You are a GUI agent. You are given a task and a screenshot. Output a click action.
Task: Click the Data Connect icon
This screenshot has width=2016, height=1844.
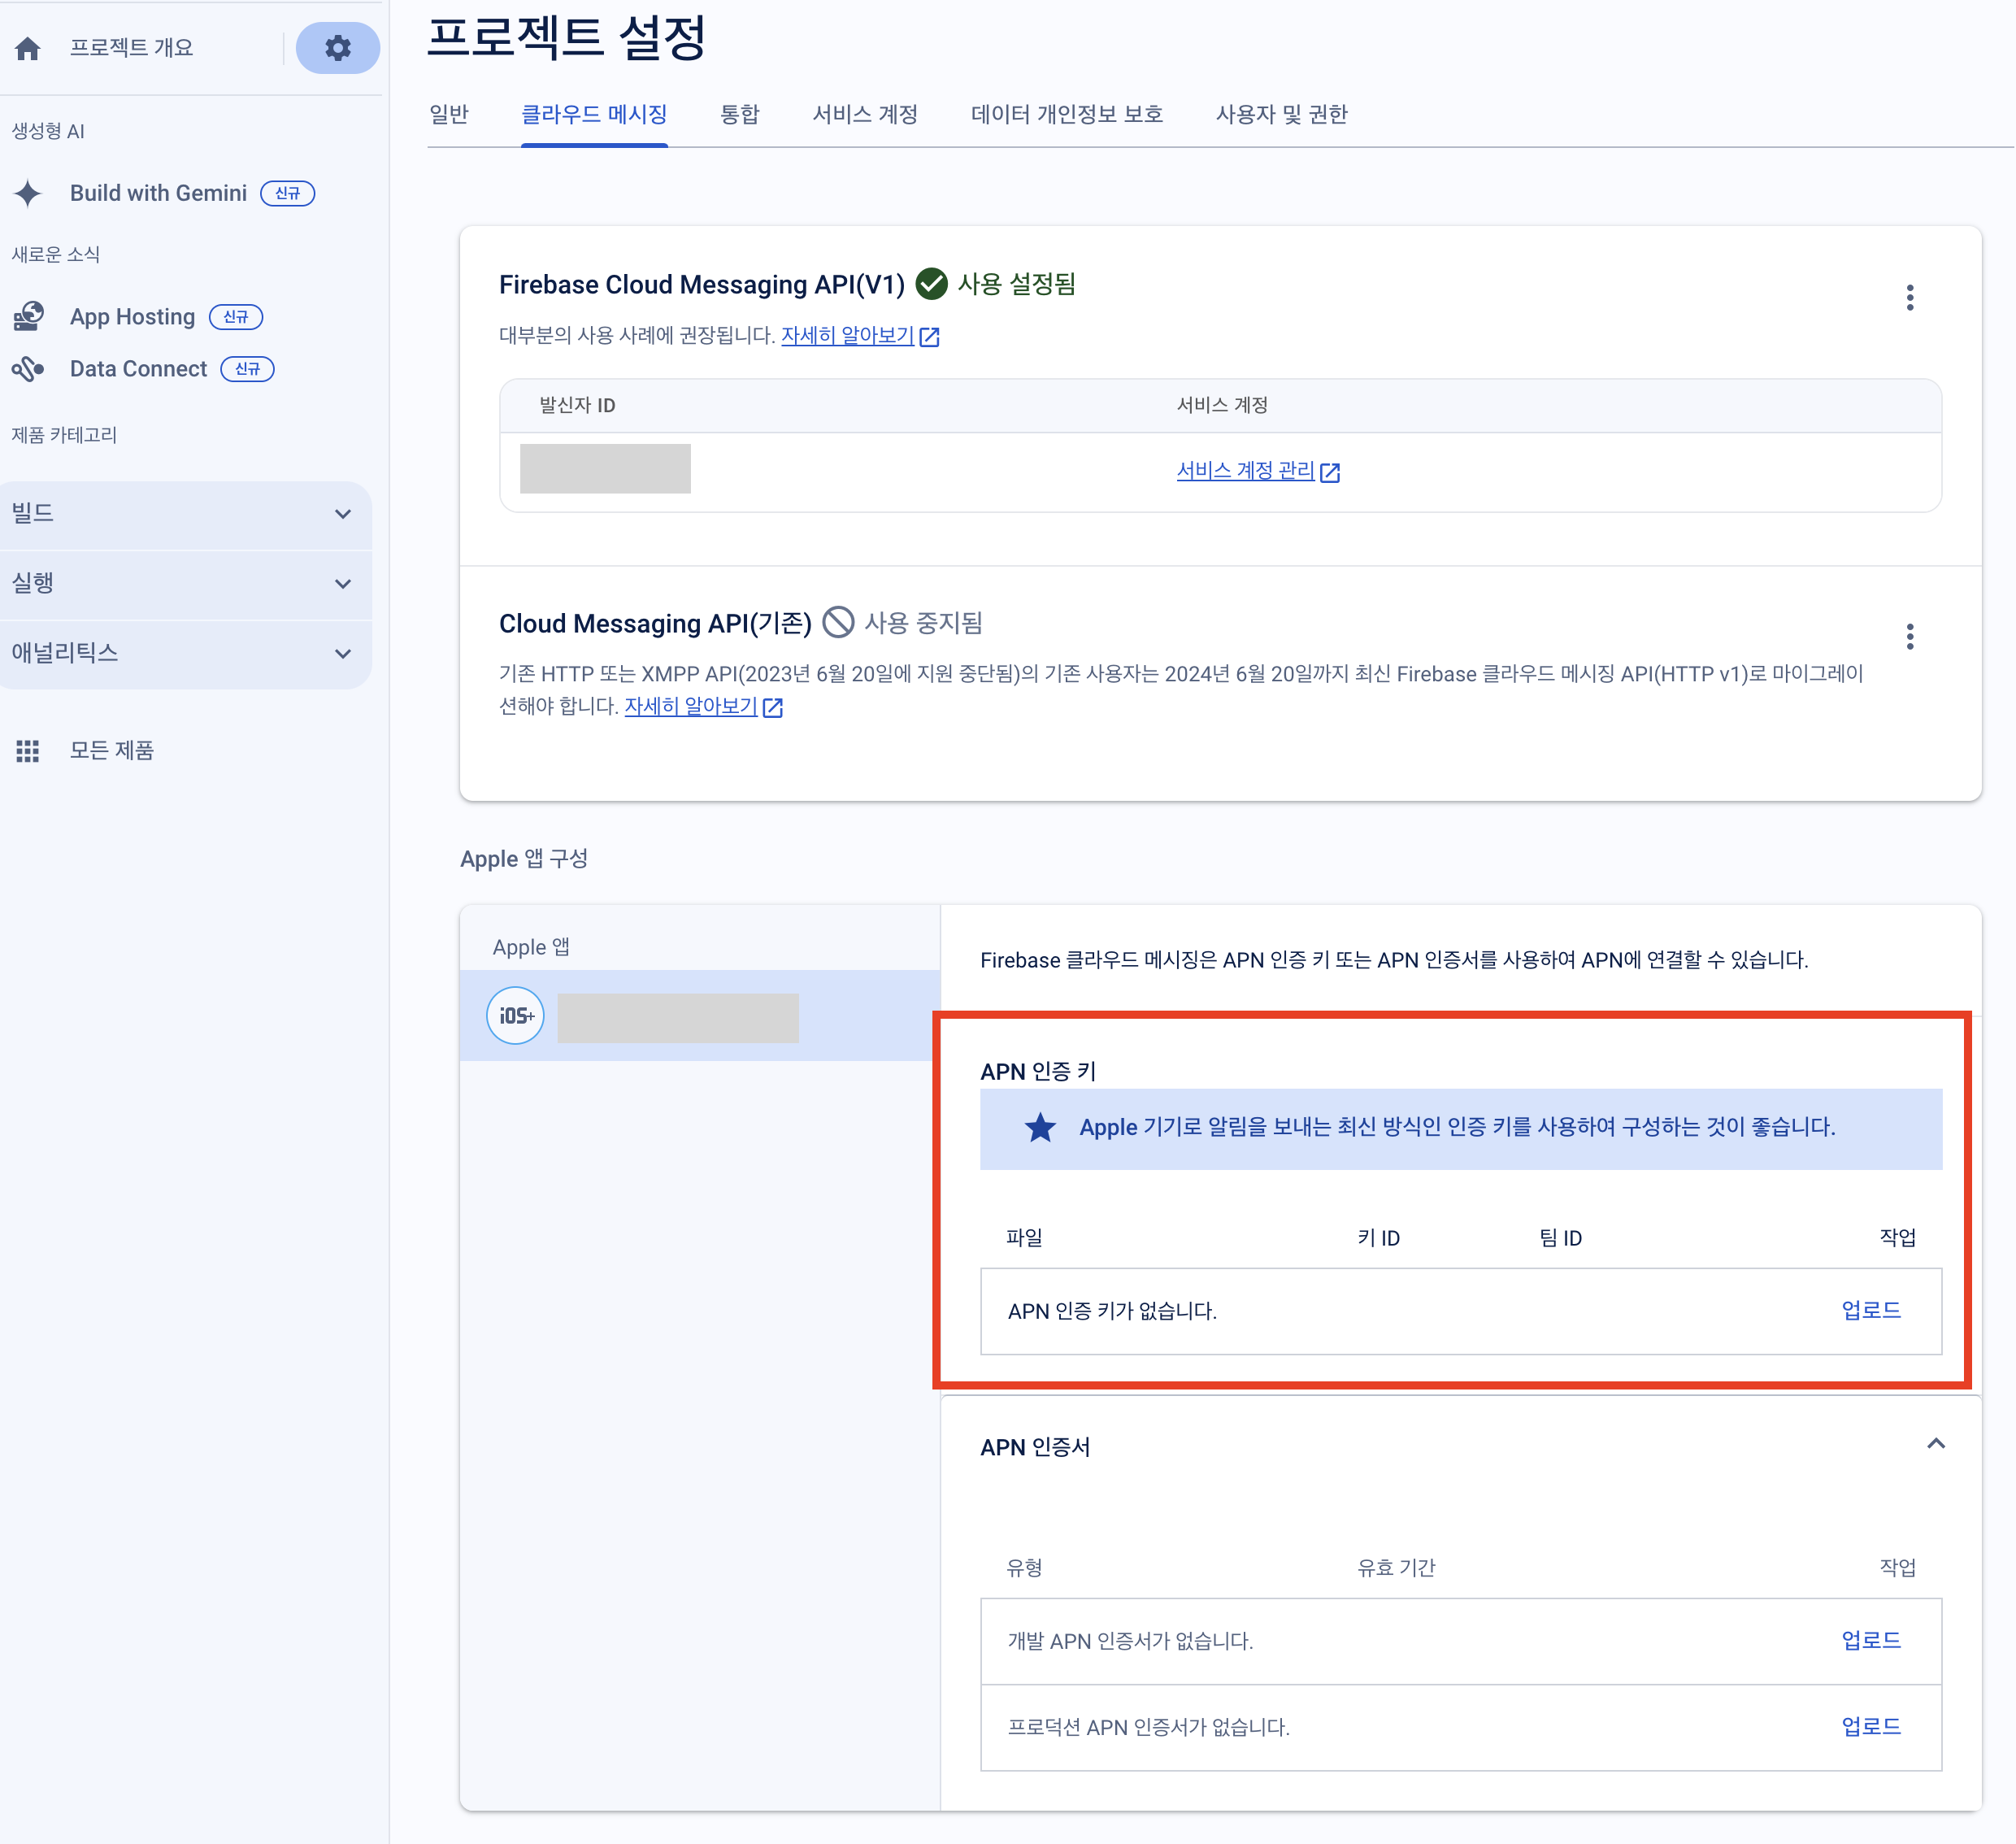[x=28, y=369]
